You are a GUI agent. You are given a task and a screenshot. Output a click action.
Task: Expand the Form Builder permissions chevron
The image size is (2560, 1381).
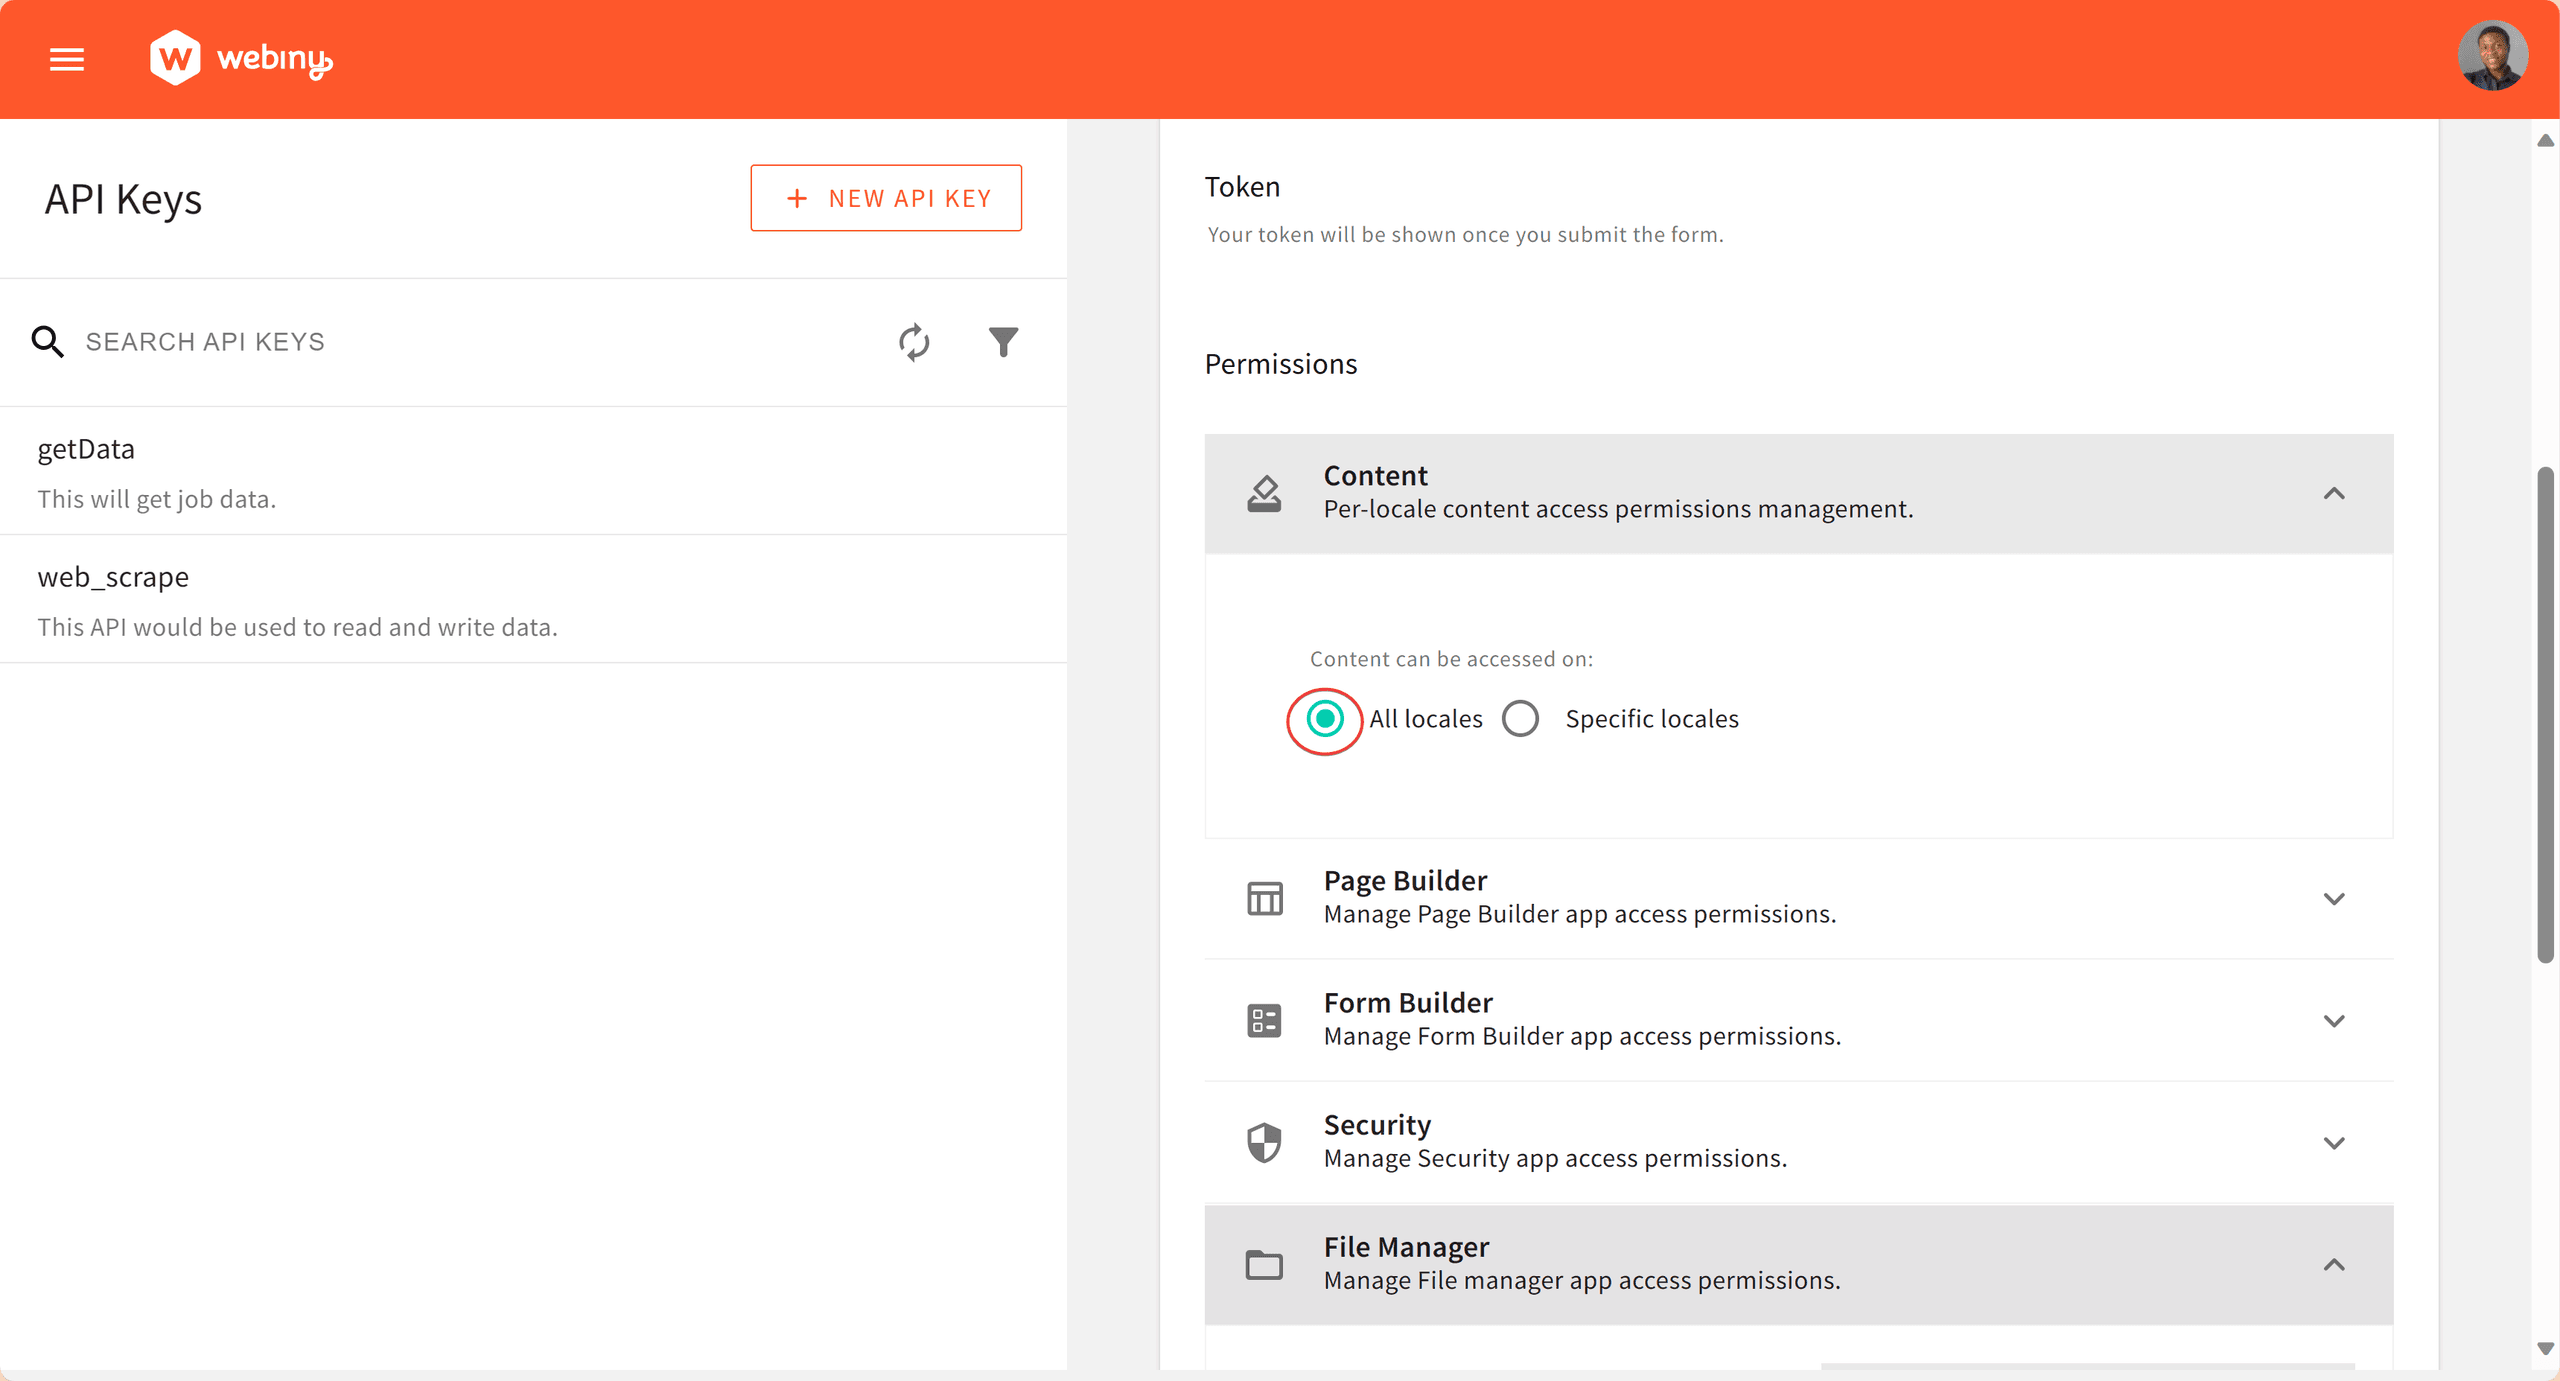[2333, 1020]
